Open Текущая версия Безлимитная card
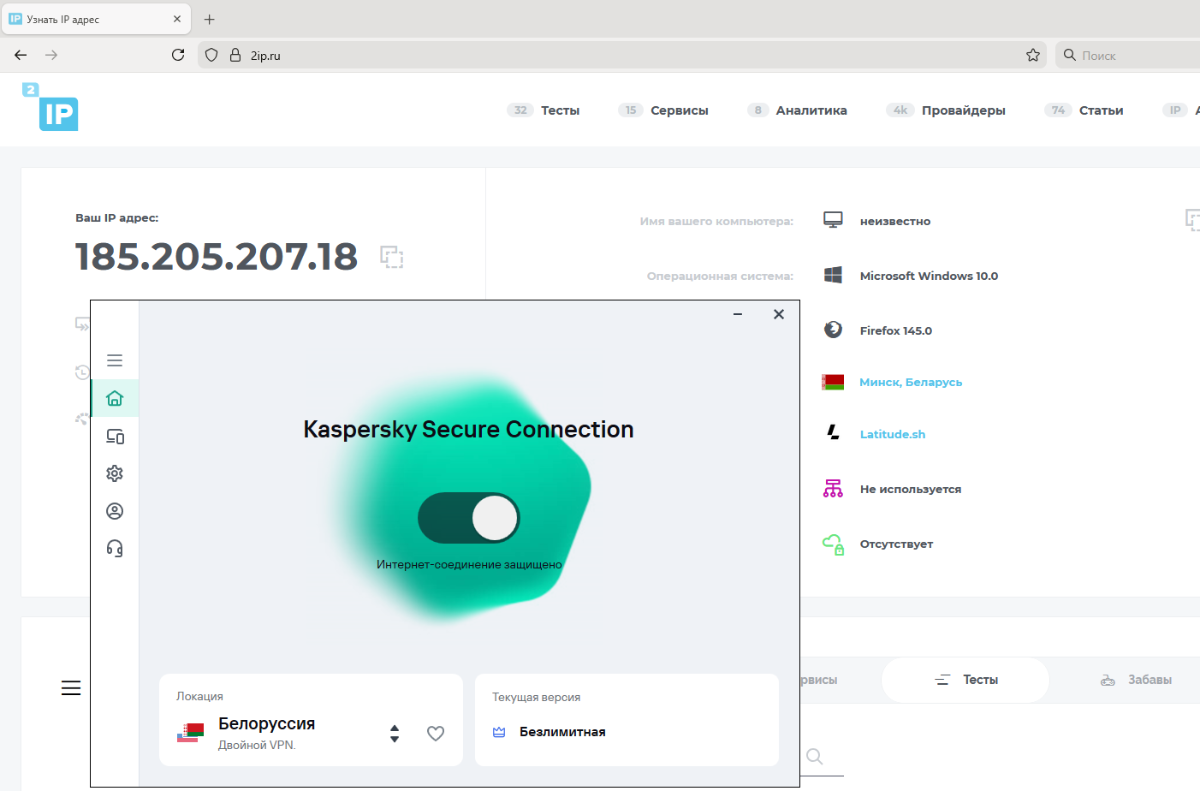The image size is (1200, 791). [627, 720]
